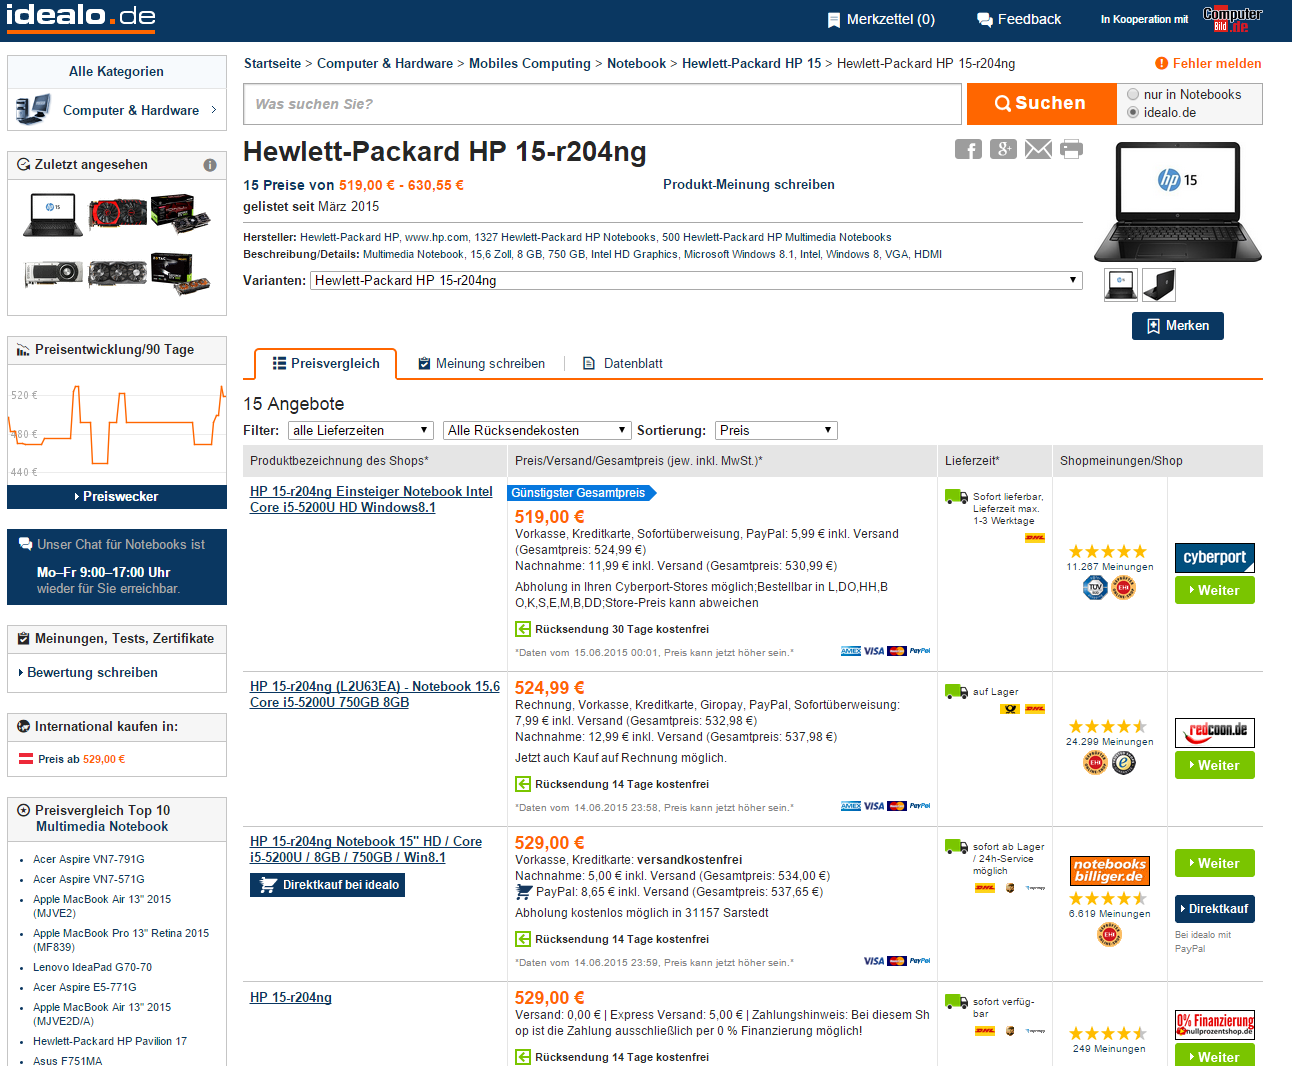Open the 'Alle Rücksendekosten' filter dropdown

pyautogui.click(x=537, y=430)
